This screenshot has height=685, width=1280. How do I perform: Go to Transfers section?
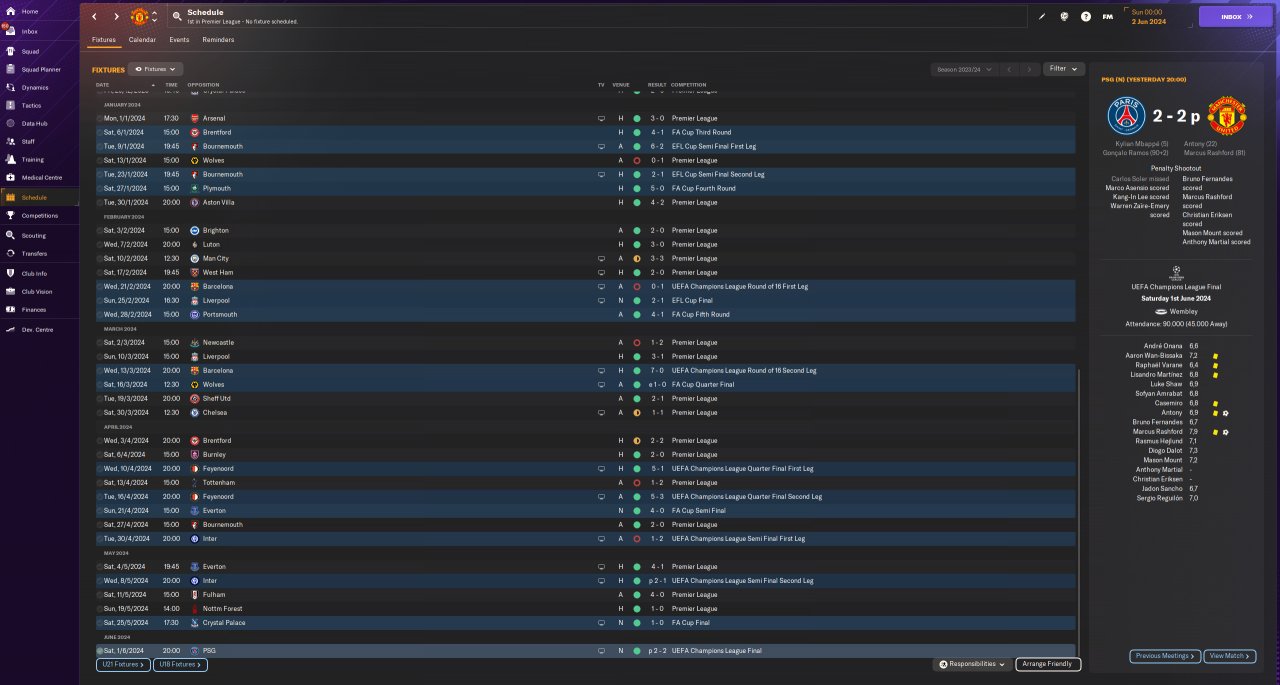pos(35,253)
